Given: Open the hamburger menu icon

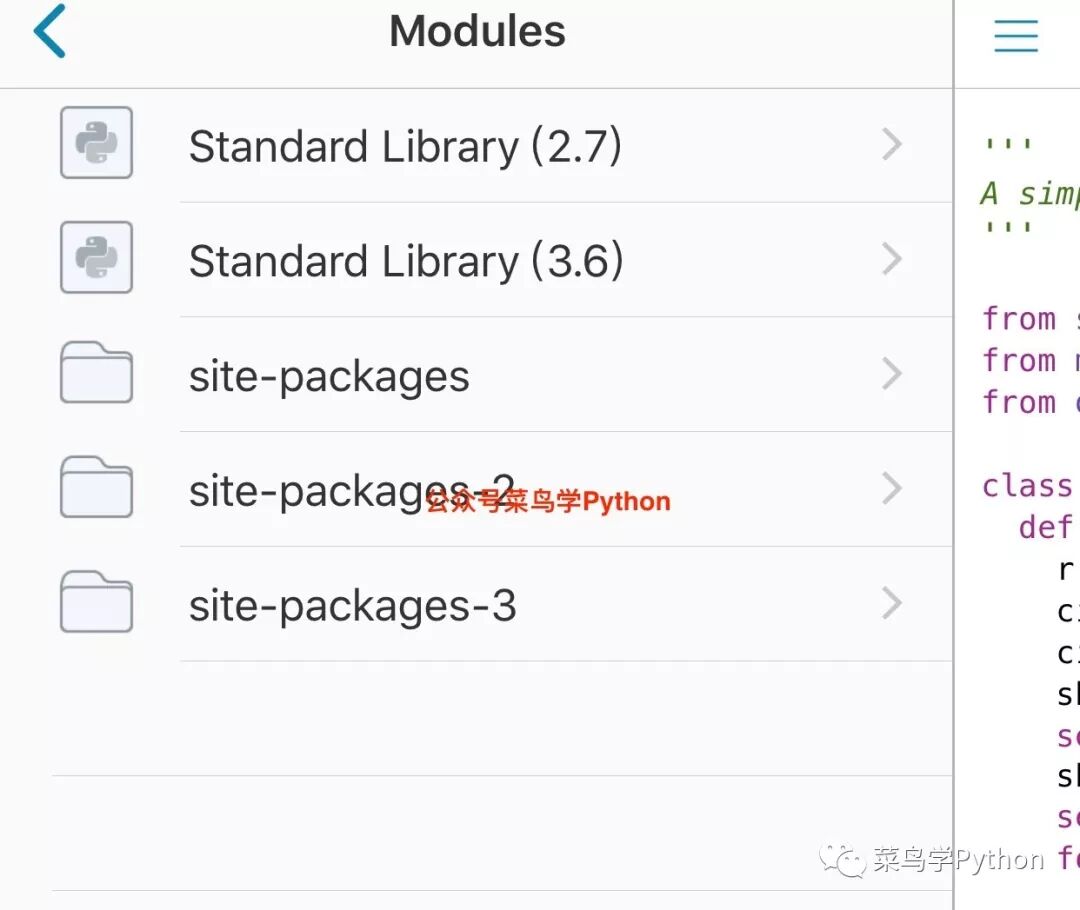Looking at the screenshot, I should pyautogui.click(x=1016, y=36).
